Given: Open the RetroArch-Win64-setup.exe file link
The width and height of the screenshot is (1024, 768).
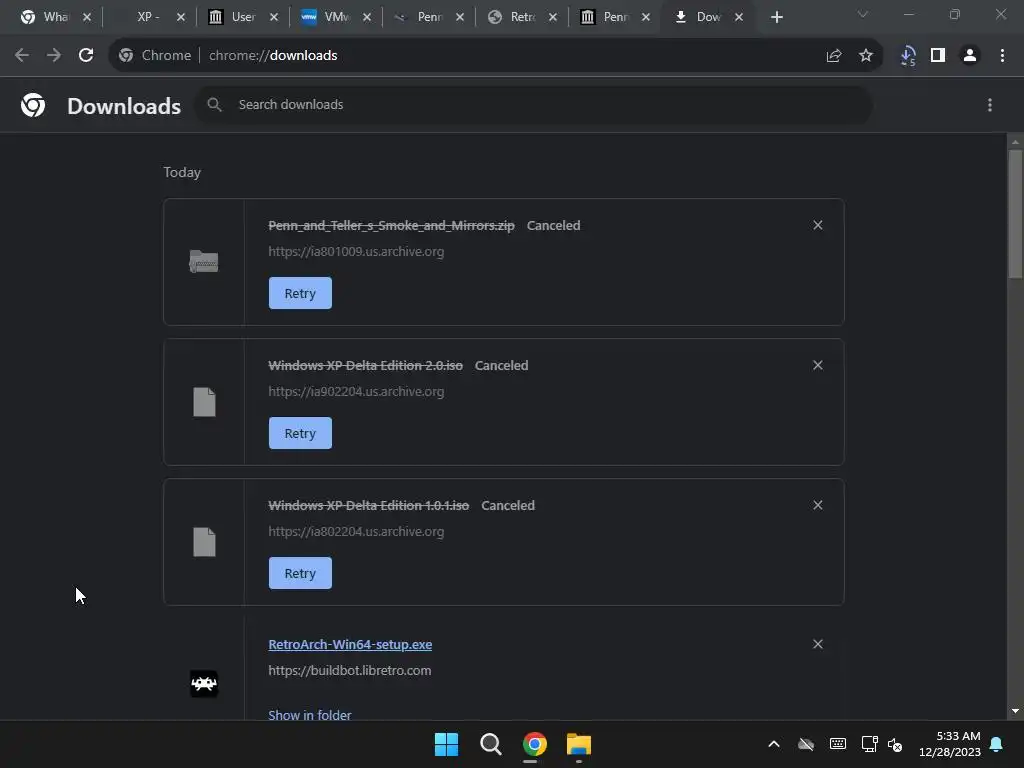Looking at the screenshot, I should [350, 645].
